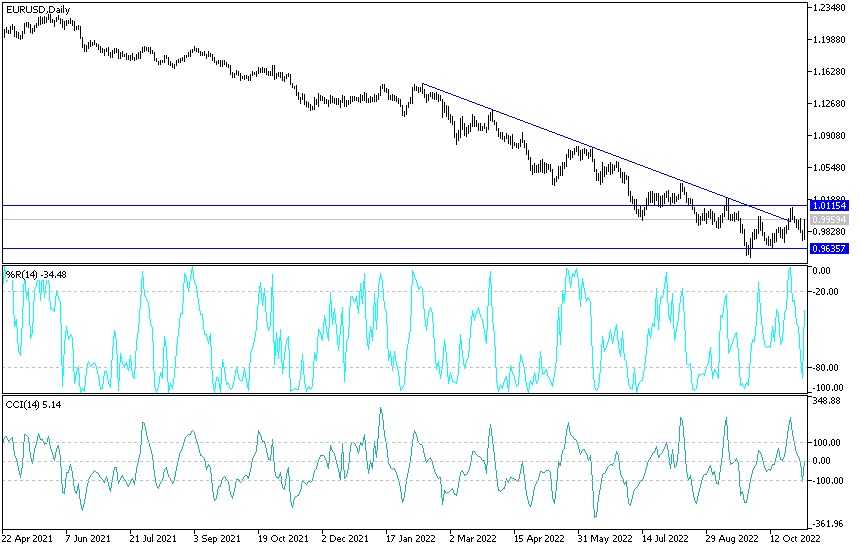The width and height of the screenshot is (860, 550).
Task: Click the 17 Jan 2022 date label
Action: point(411,538)
